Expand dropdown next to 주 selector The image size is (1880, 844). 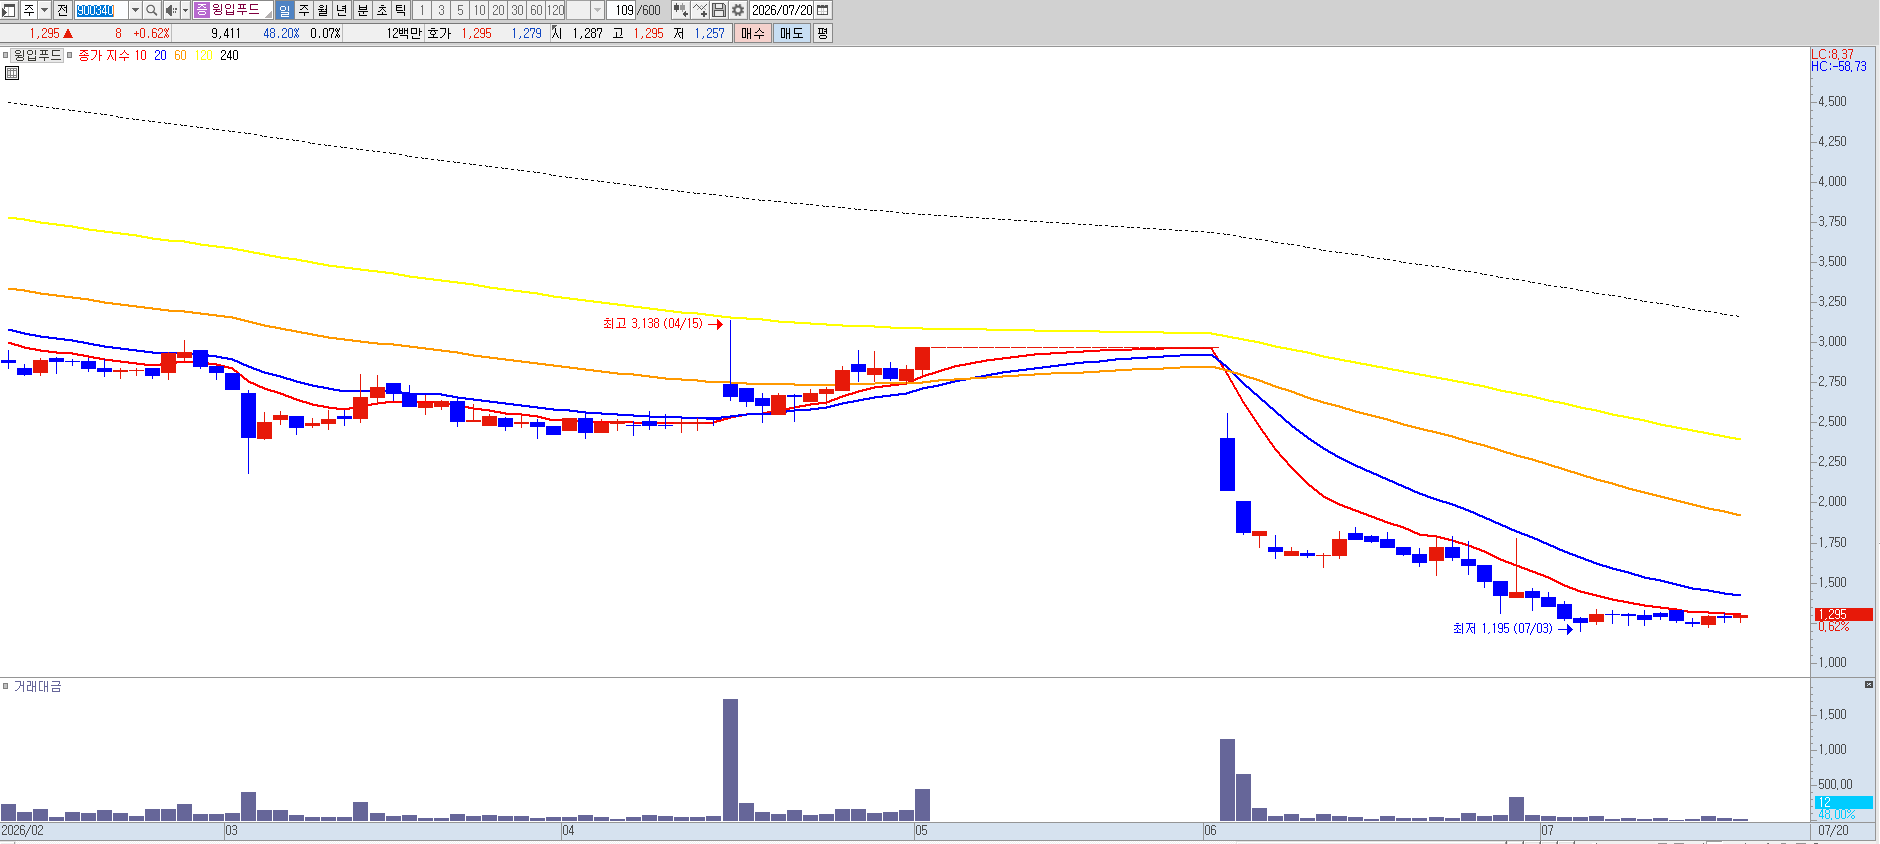pyautogui.click(x=44, y=10)
